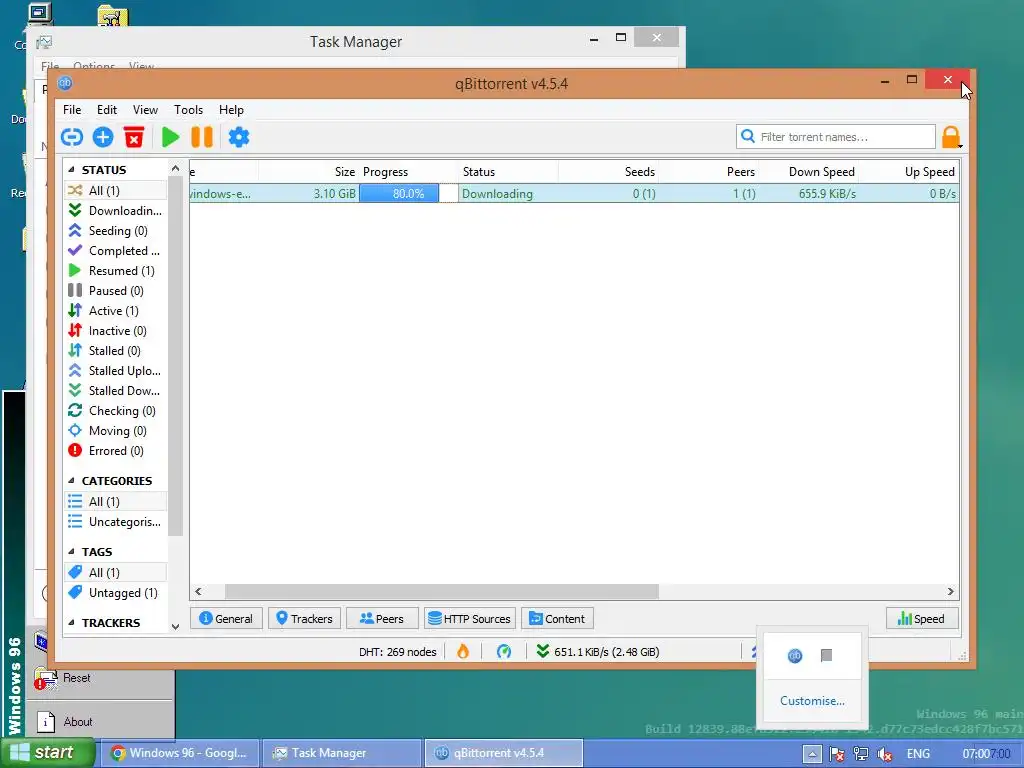The image size is (1024, 768).
Task: Click the tray overflow arrow in taskbar
Action: pyautogui.click(x=812, y=754)
